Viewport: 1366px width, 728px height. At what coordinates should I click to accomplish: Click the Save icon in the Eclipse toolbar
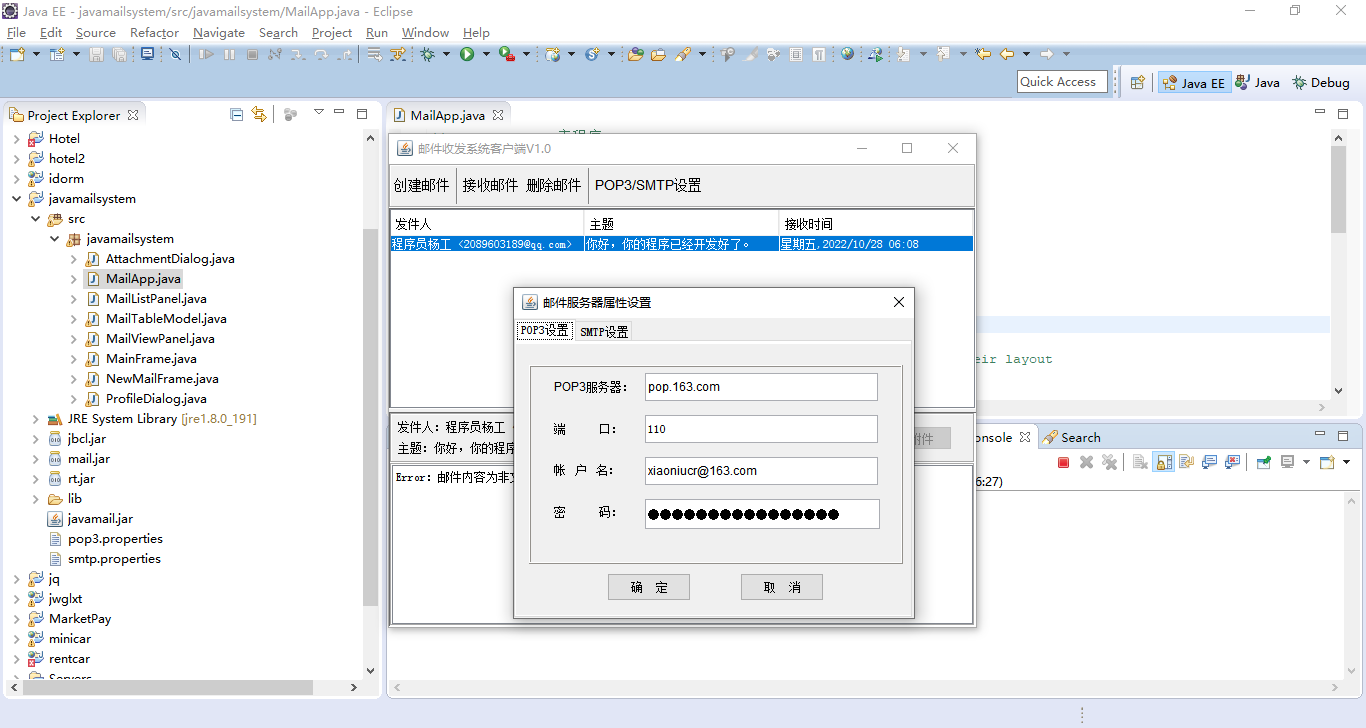97,54
